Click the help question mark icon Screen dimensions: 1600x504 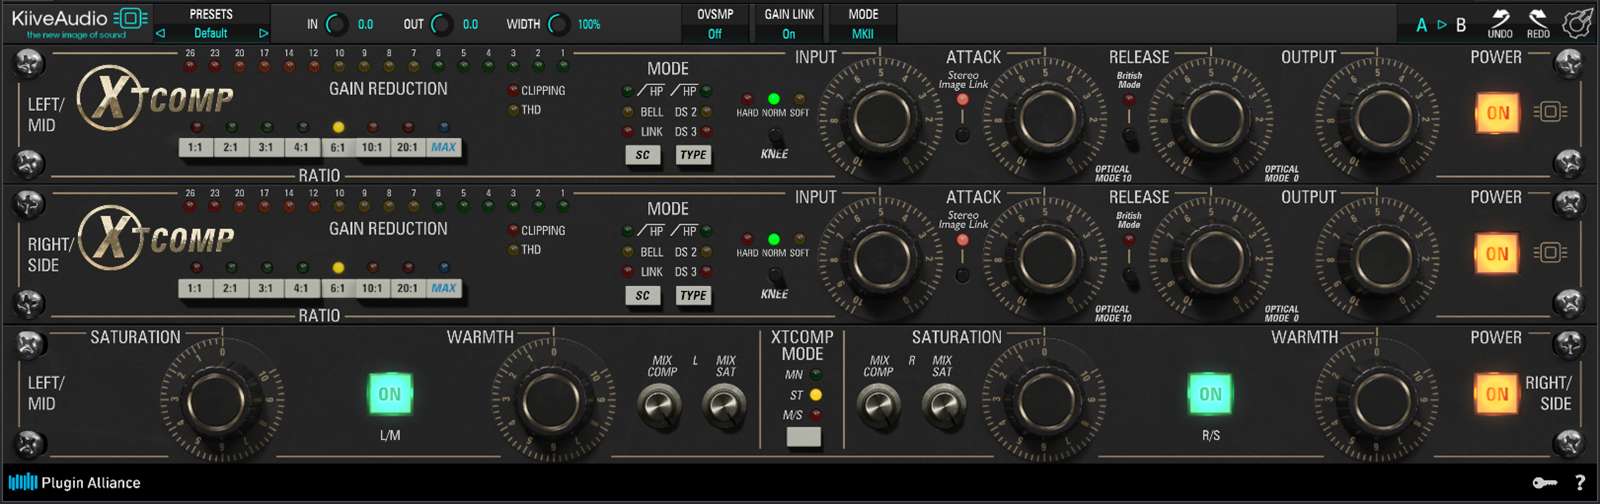click(x=1580, y=483)
